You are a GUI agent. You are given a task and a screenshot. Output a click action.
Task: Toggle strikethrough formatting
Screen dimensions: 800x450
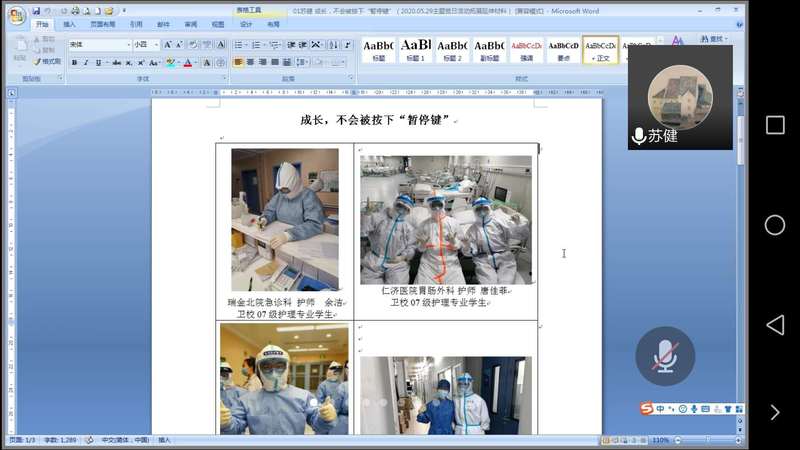click(x=117, y=63)
